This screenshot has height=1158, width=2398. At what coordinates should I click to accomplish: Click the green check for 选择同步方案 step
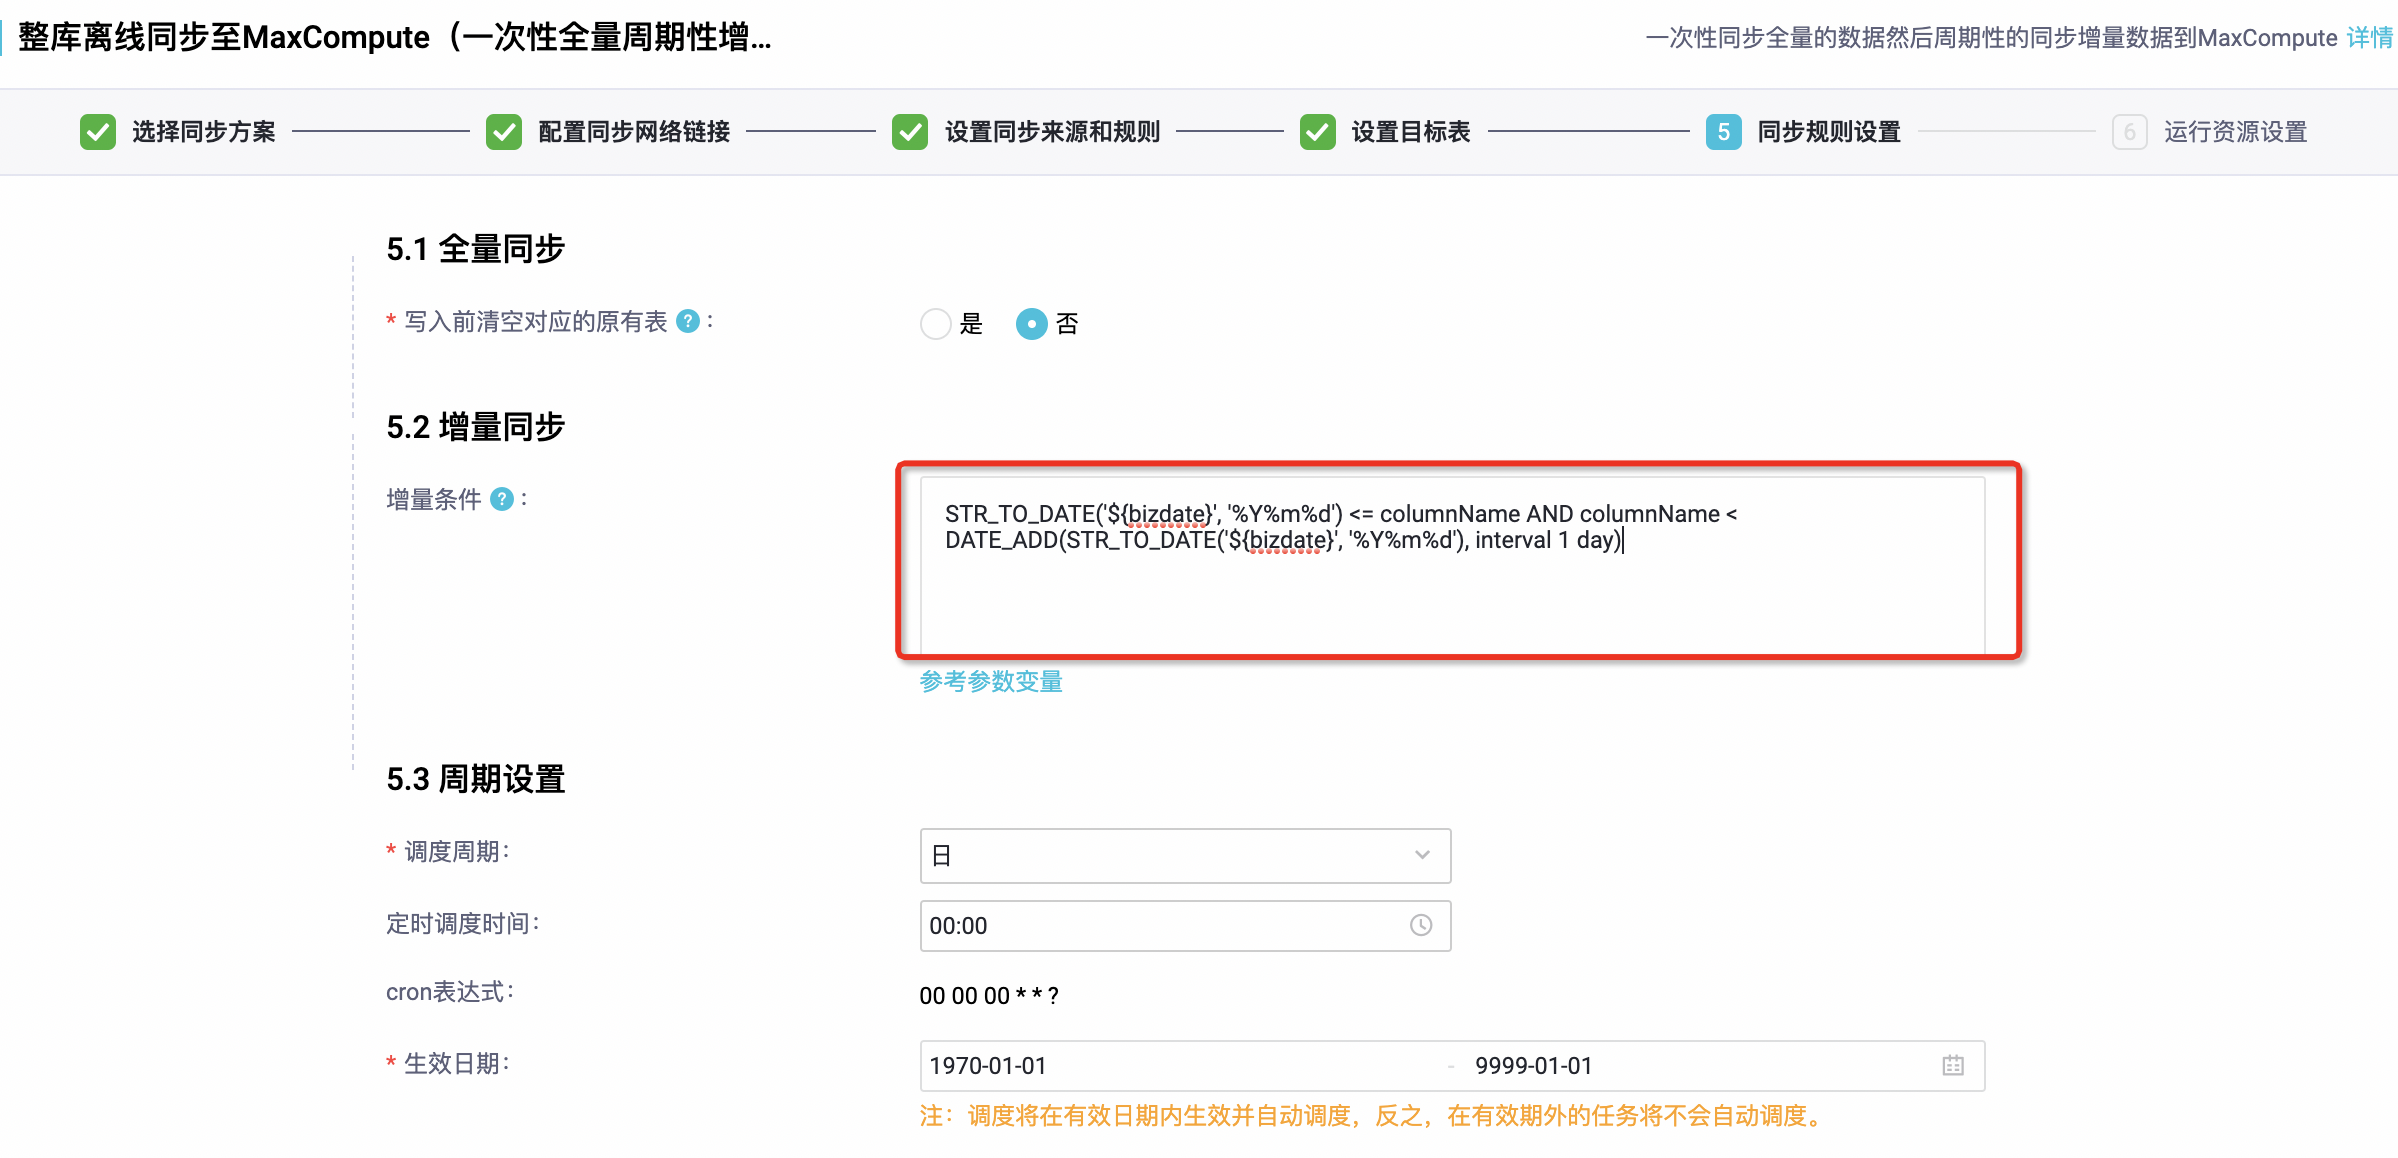pos(98,132)
